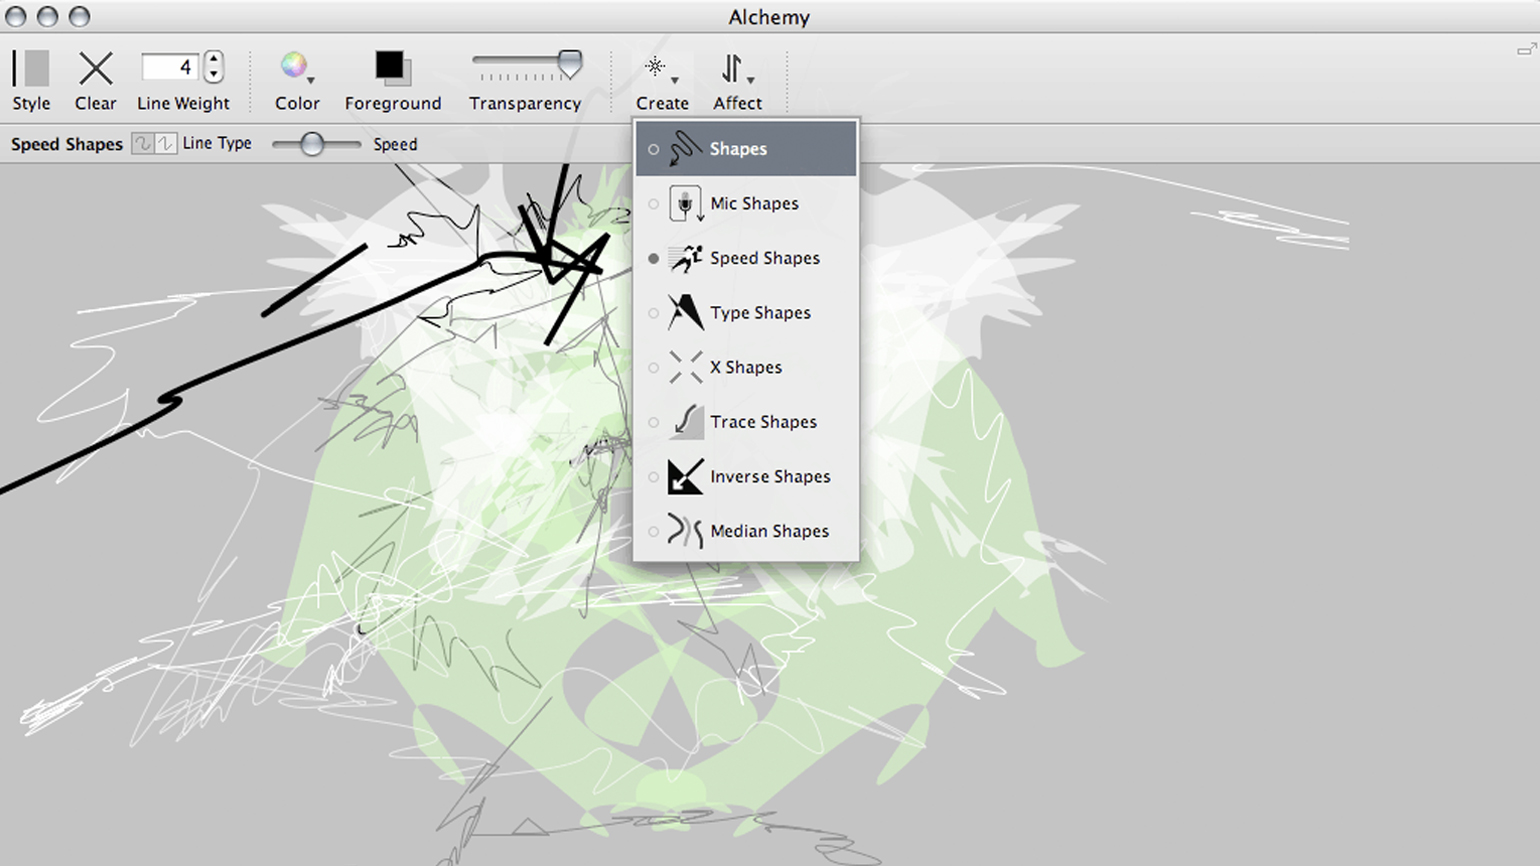This screenshot has height=866, width=1540.
Task: Select the Shapes radio button
Action: (x=654, y=150)
